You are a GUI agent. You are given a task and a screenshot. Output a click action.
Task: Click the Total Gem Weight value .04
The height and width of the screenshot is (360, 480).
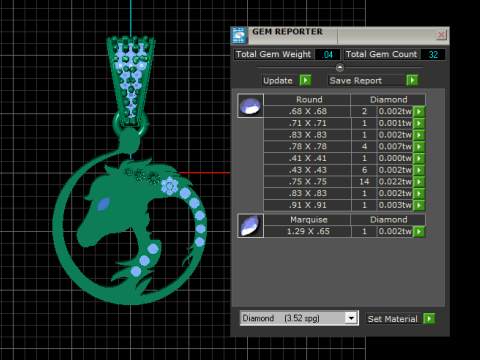click(x=328, y=55)
